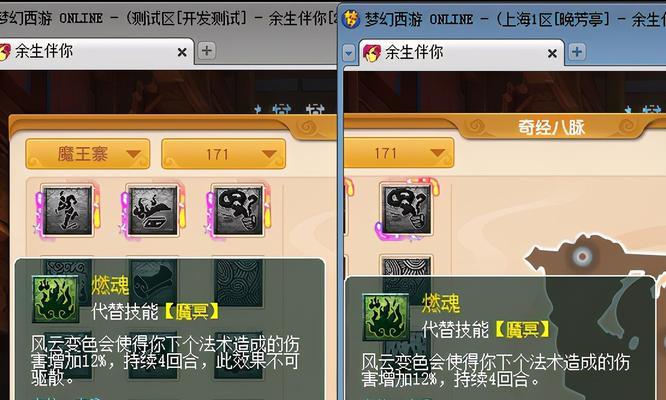666x400 pixels.
Task: Click the wave-pattern skill slot in right window
Action: [x=406, y=267]
